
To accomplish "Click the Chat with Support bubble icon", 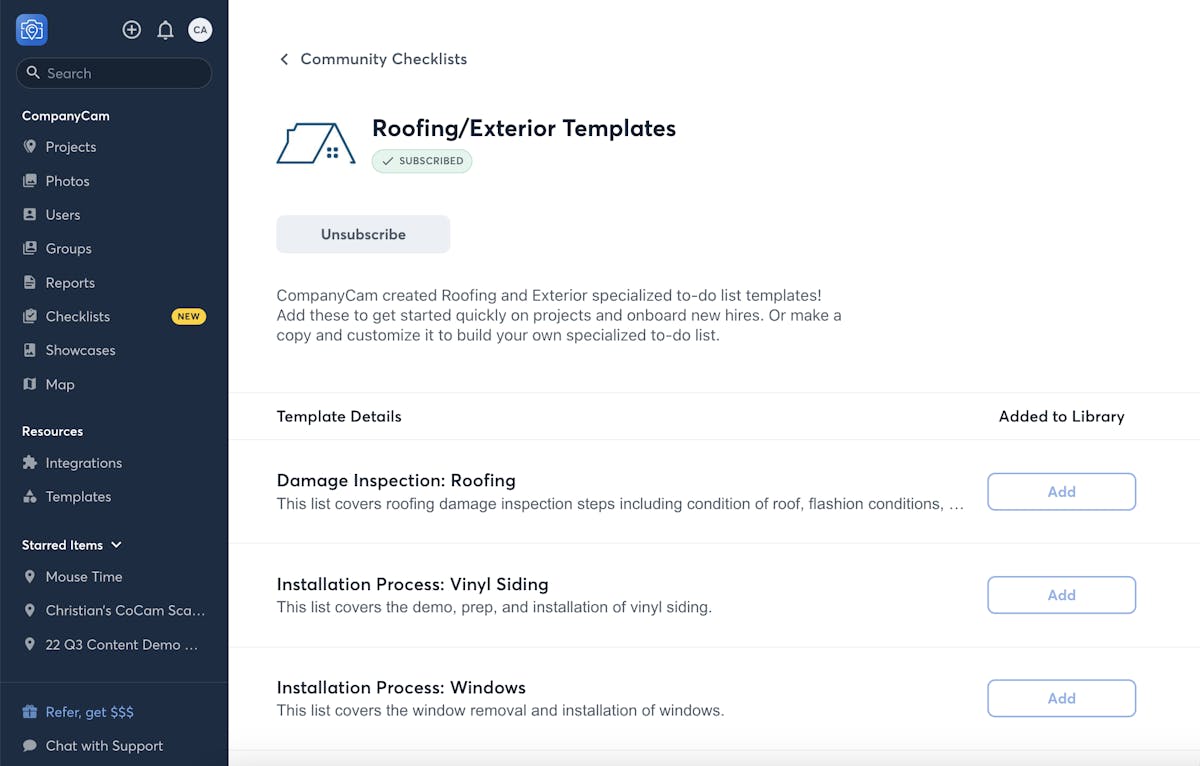I will coord(30,746).
